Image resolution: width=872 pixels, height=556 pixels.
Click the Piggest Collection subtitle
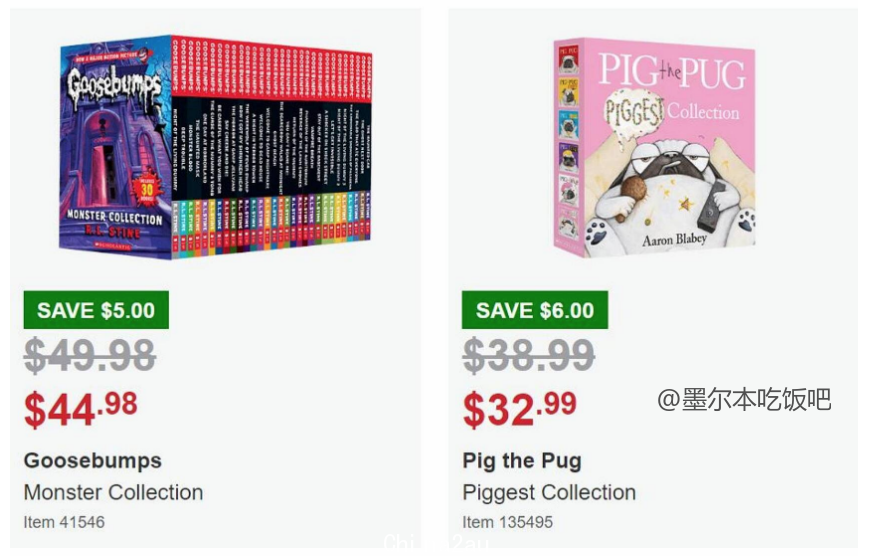coord(549,493)
